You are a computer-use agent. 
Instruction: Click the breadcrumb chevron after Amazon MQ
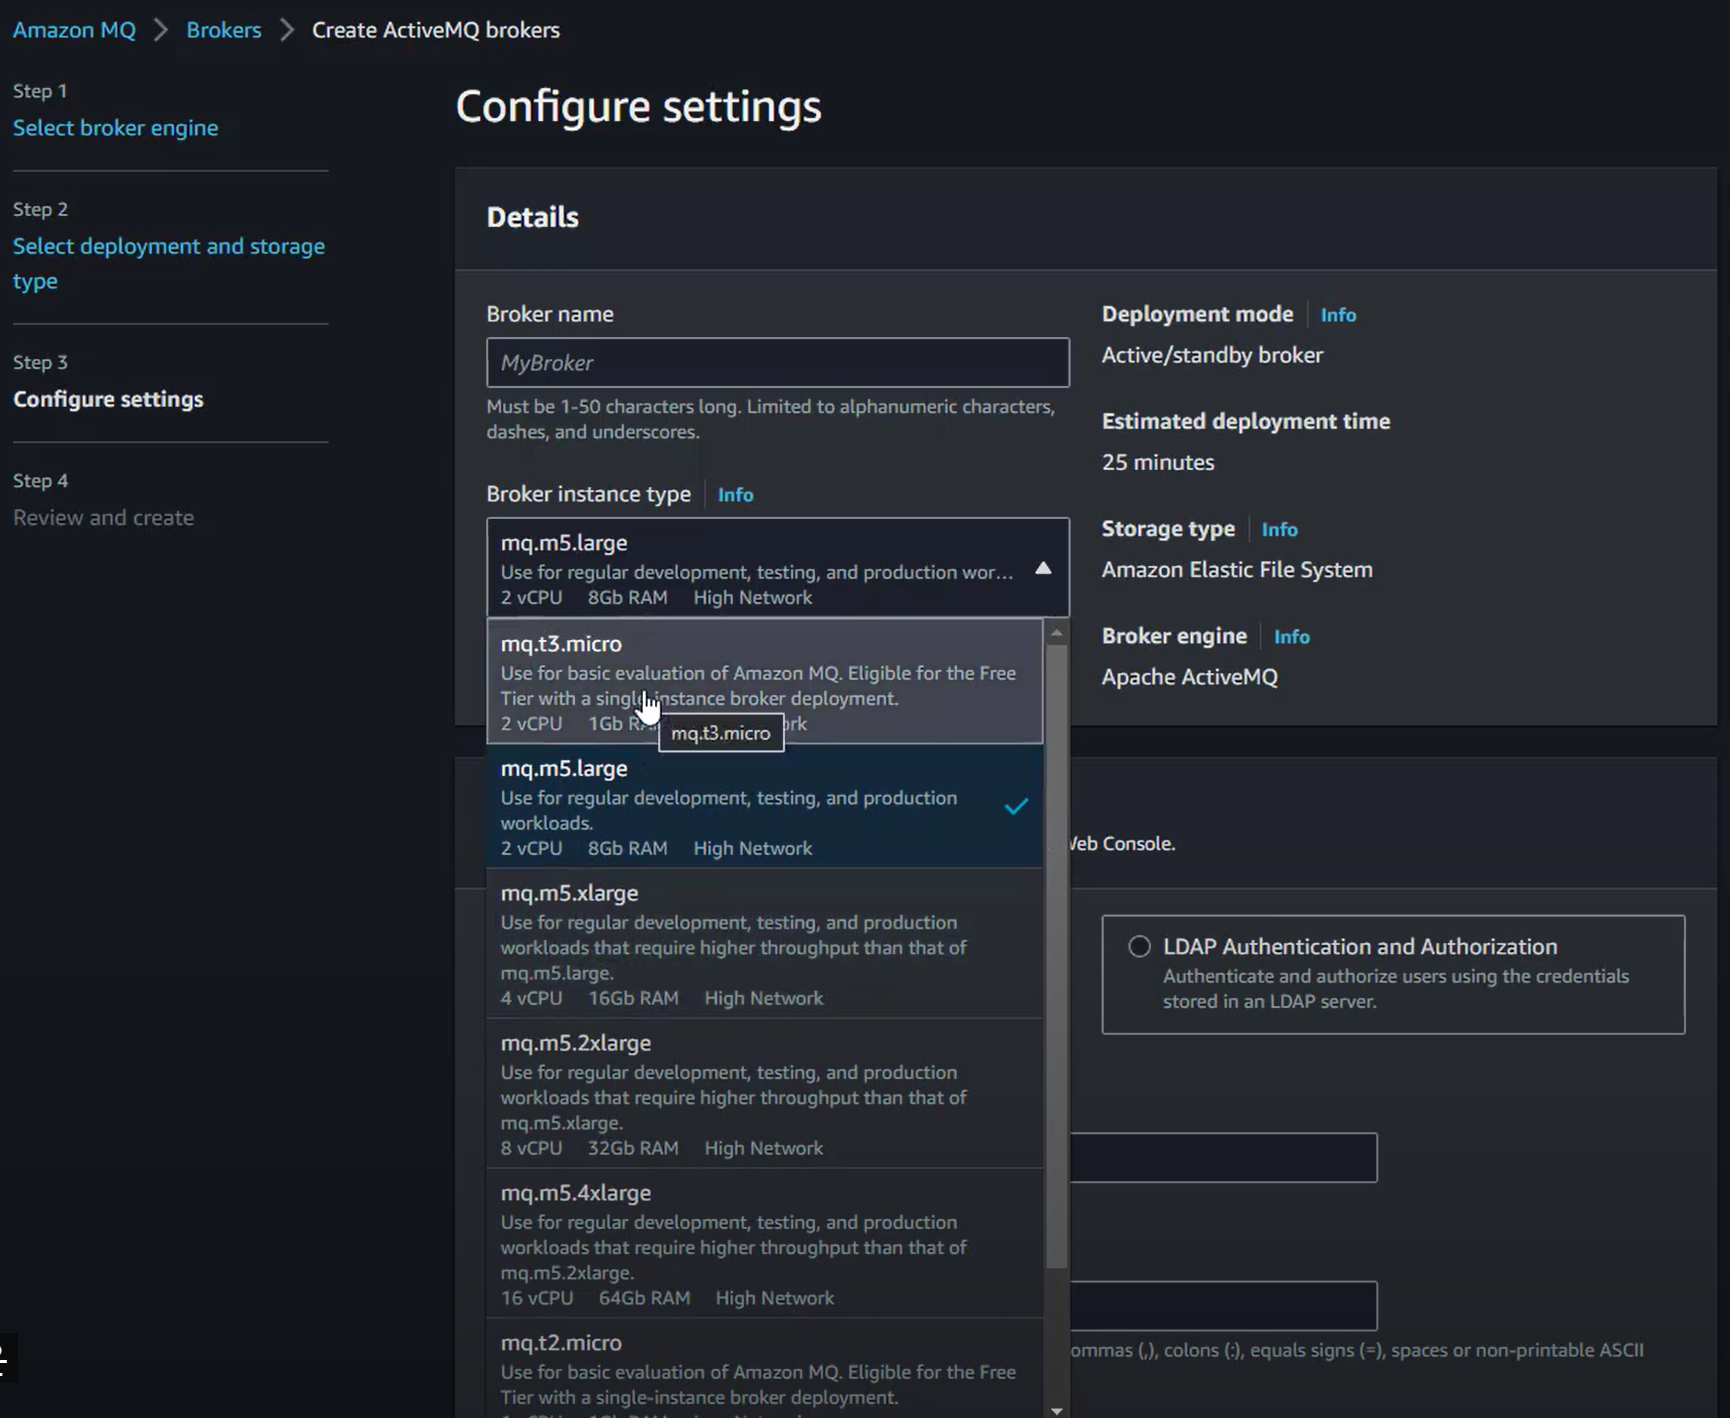[160, 30]
